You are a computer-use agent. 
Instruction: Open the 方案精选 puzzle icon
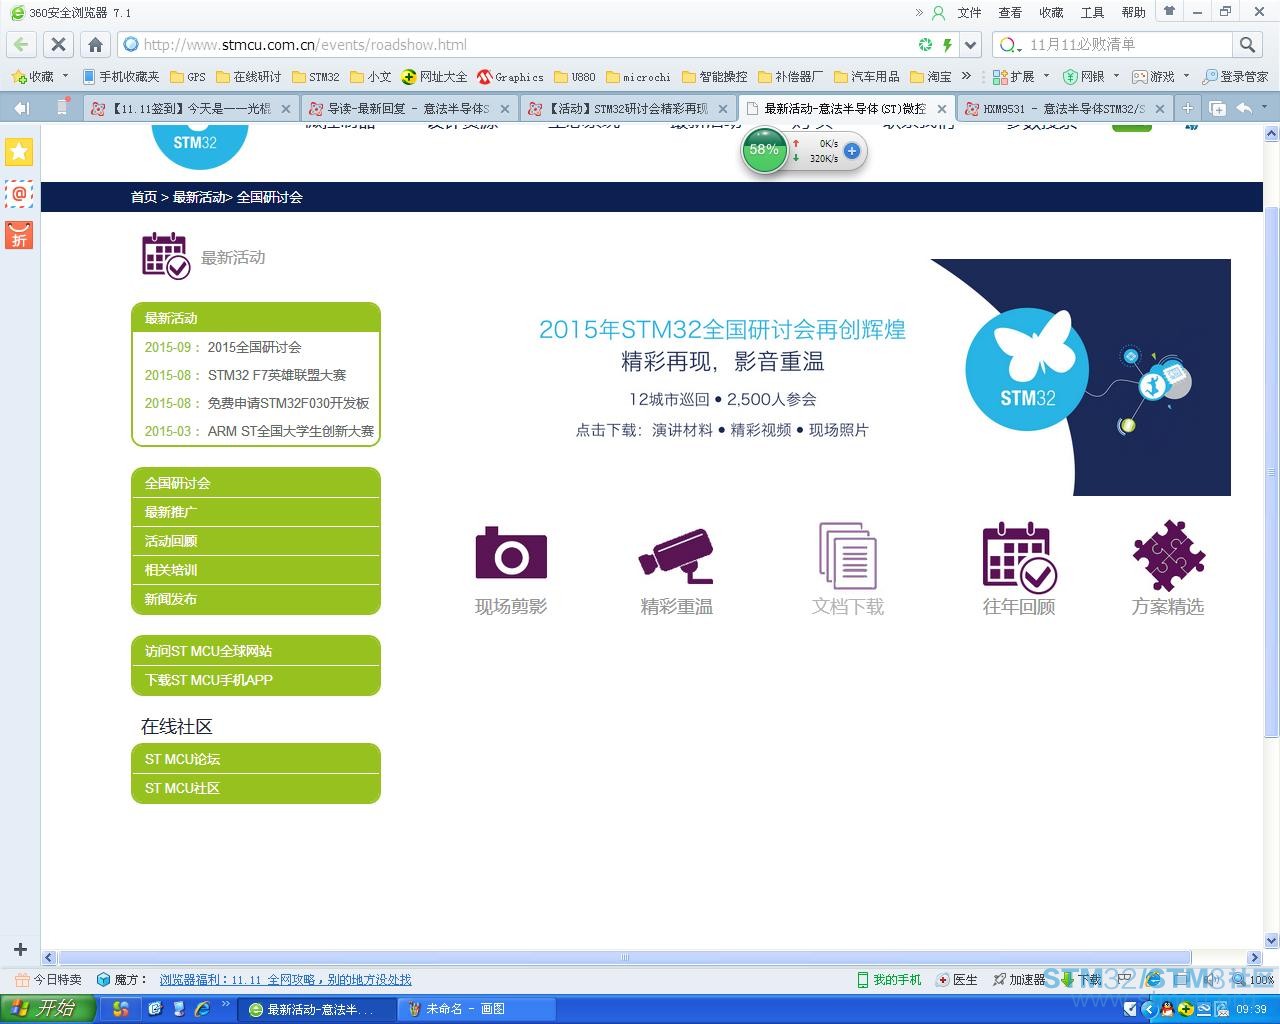pos(1168,555)
